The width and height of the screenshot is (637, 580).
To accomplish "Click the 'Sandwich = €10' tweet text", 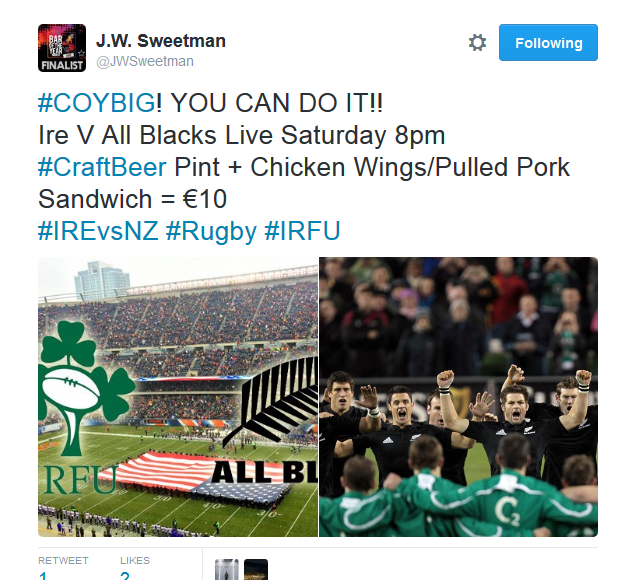I will point(132,199).
